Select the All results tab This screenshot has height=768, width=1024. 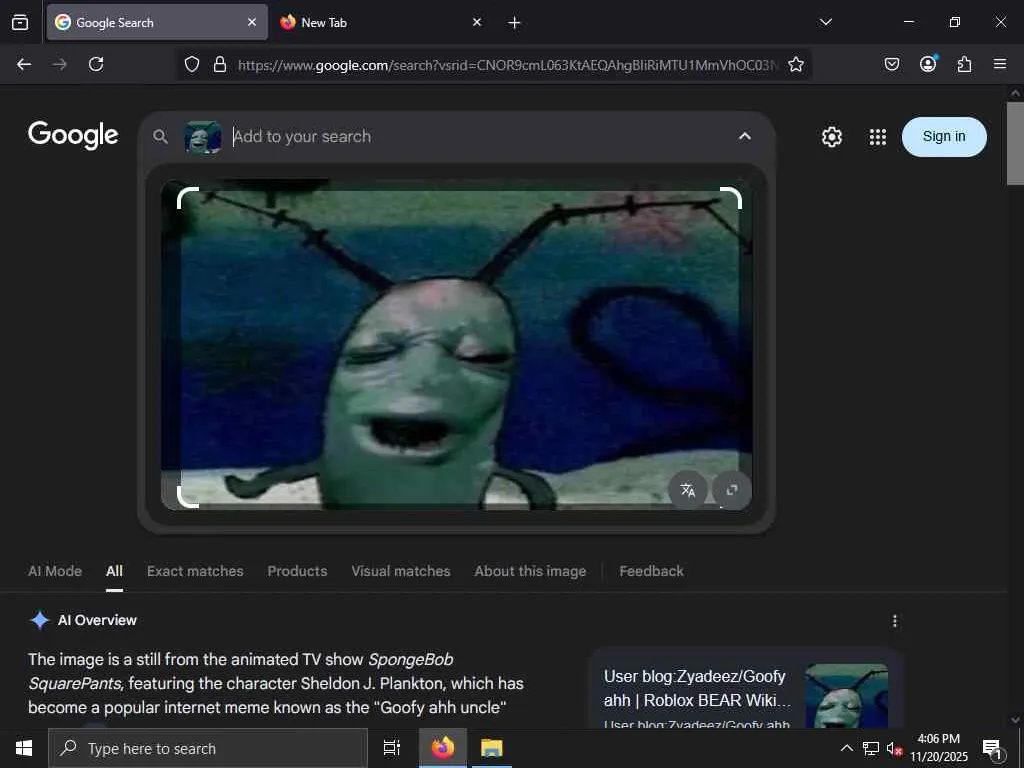click(x=114, y=571)
